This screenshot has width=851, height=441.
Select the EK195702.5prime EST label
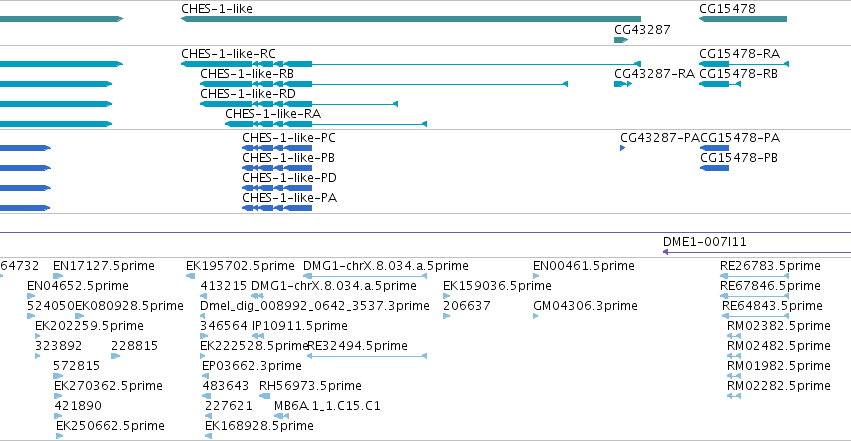point(240,266)
